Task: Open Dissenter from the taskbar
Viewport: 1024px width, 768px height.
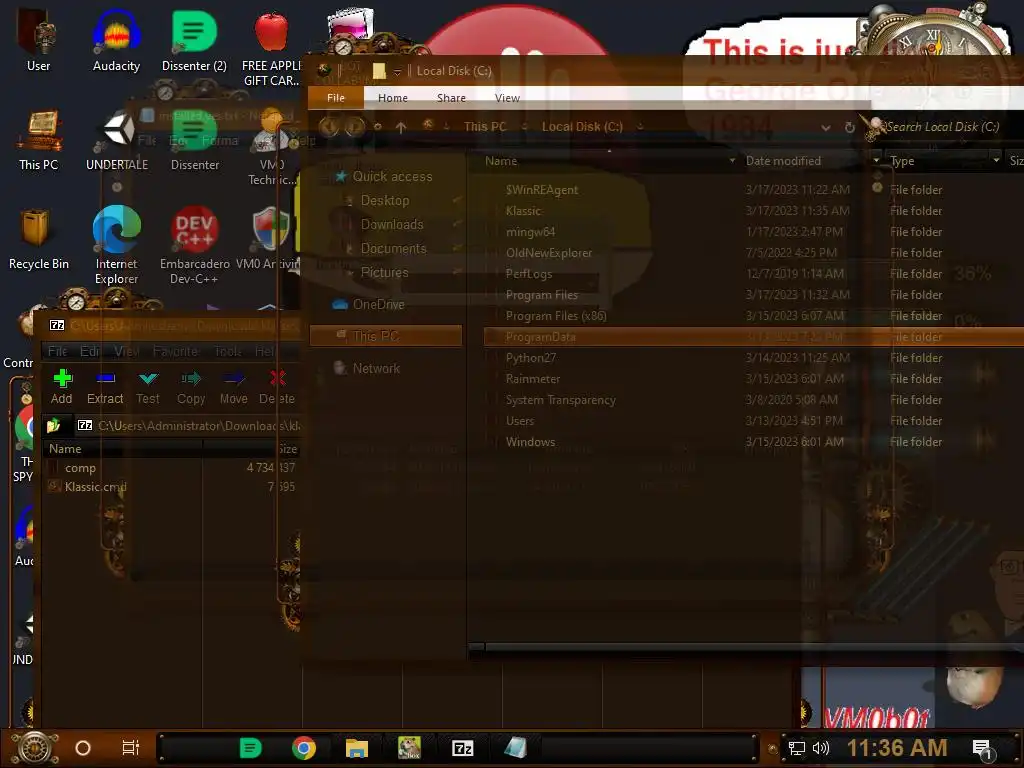Action: (x=250, y=748)
